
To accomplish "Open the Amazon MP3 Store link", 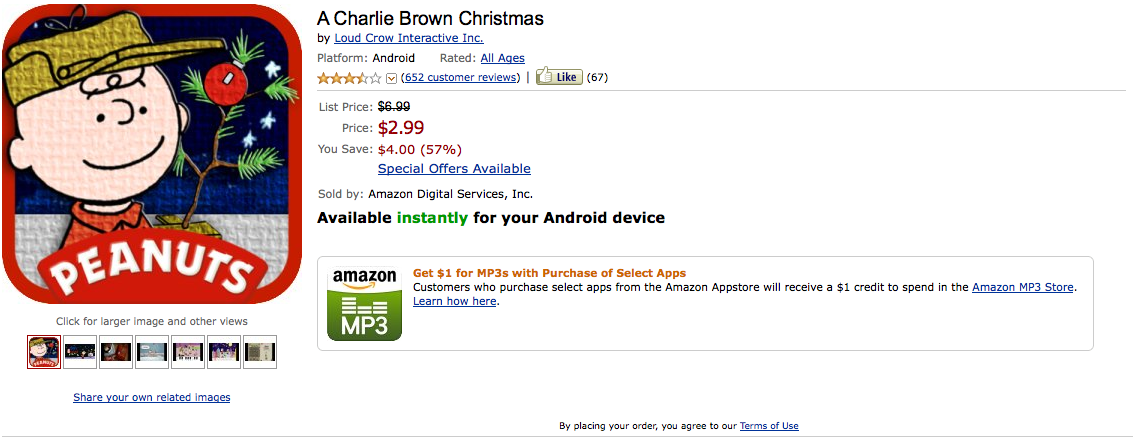I will tap(1023, 287).
